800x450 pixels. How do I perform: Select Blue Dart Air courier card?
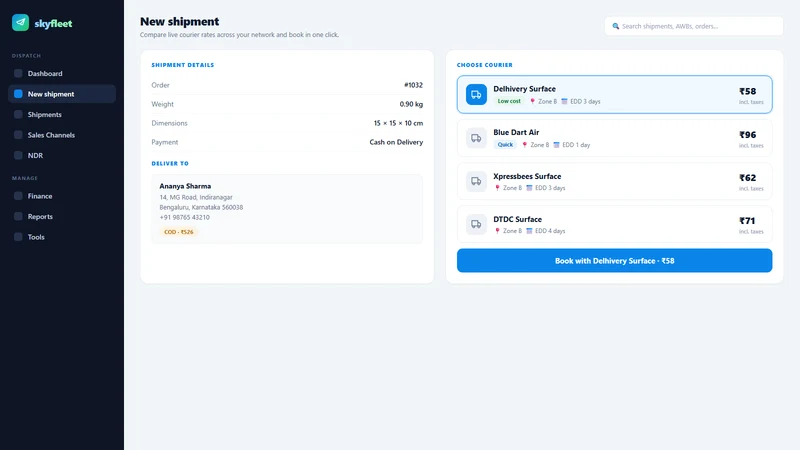click(x=614, y=138)
